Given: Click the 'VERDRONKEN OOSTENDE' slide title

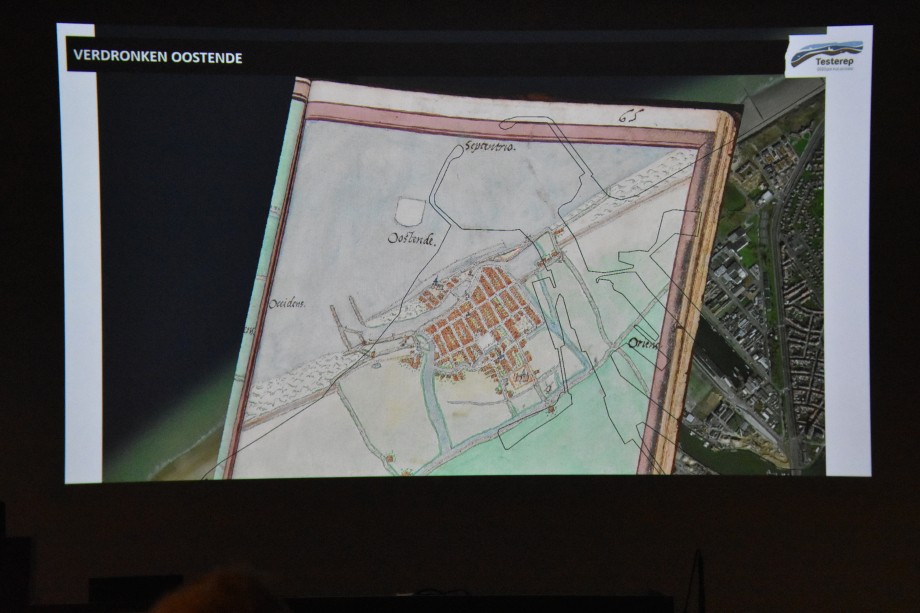Looking at the screenshot, I should [x=158, y=57].
